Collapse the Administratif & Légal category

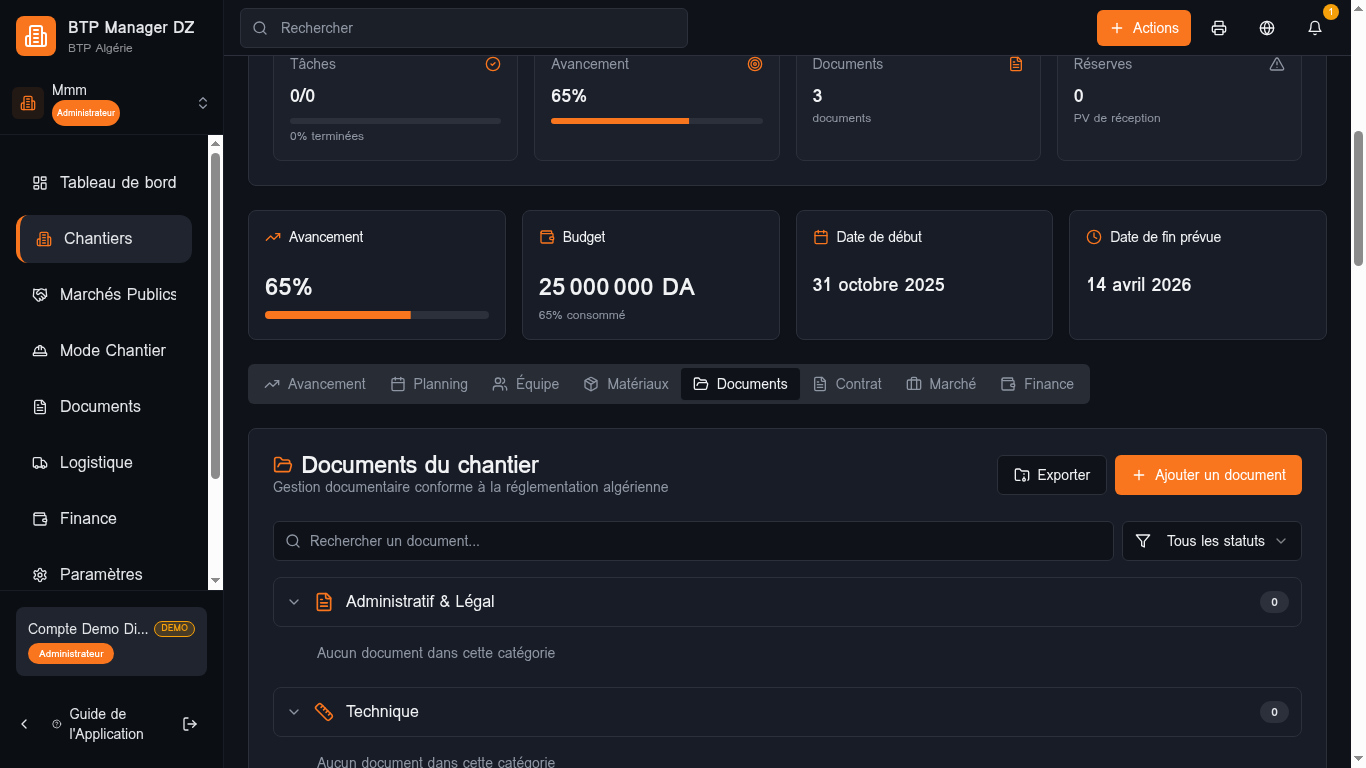tap(294, 602)
